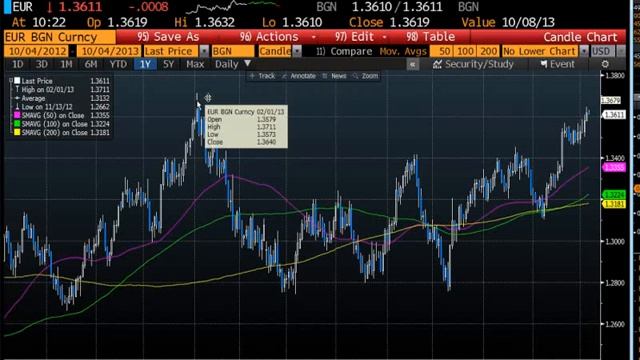Open the chart settings gear icon
Viewport: 640px width, 360px height.
click(x=605, y=64)
